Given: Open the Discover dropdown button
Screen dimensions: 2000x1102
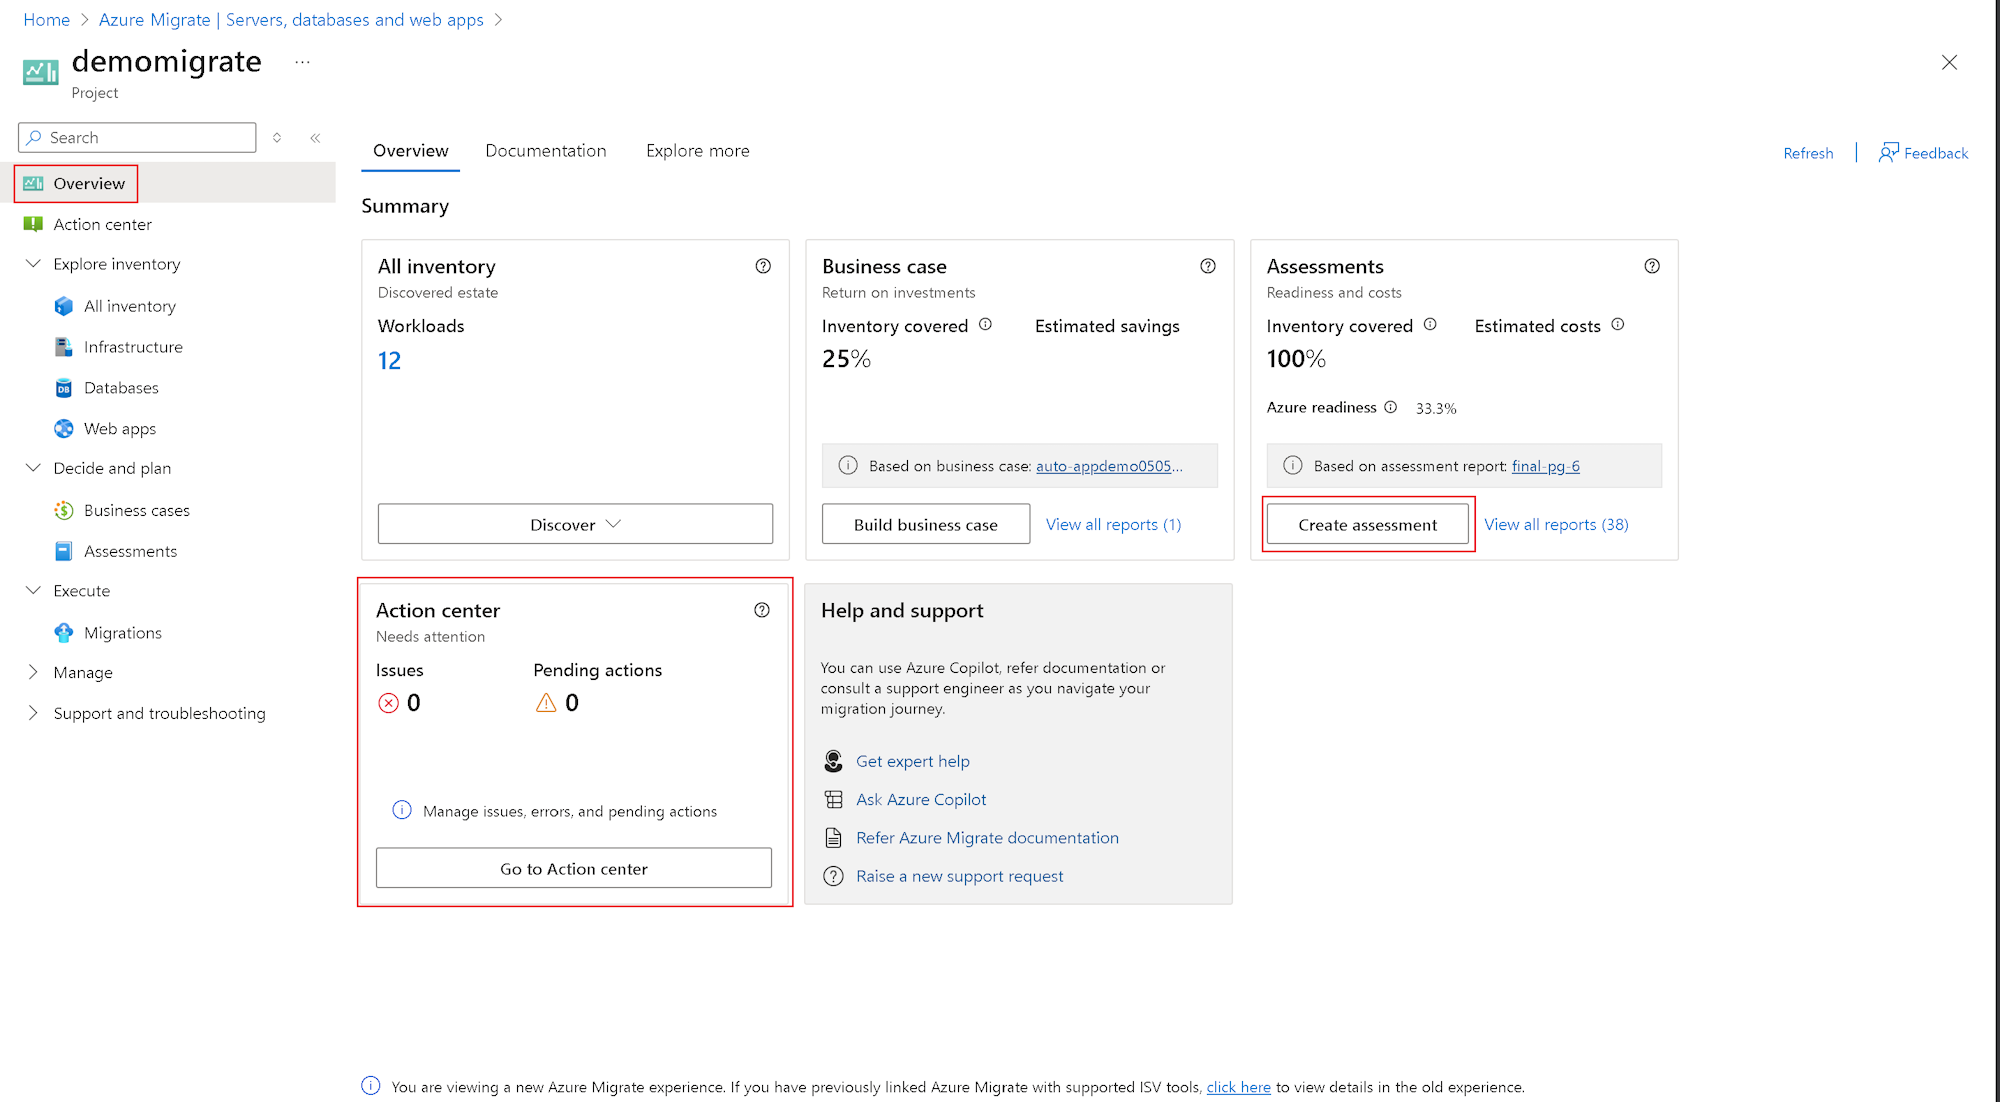Looking at the screenshot, I should pyautogui.click(x=575, y=524).
